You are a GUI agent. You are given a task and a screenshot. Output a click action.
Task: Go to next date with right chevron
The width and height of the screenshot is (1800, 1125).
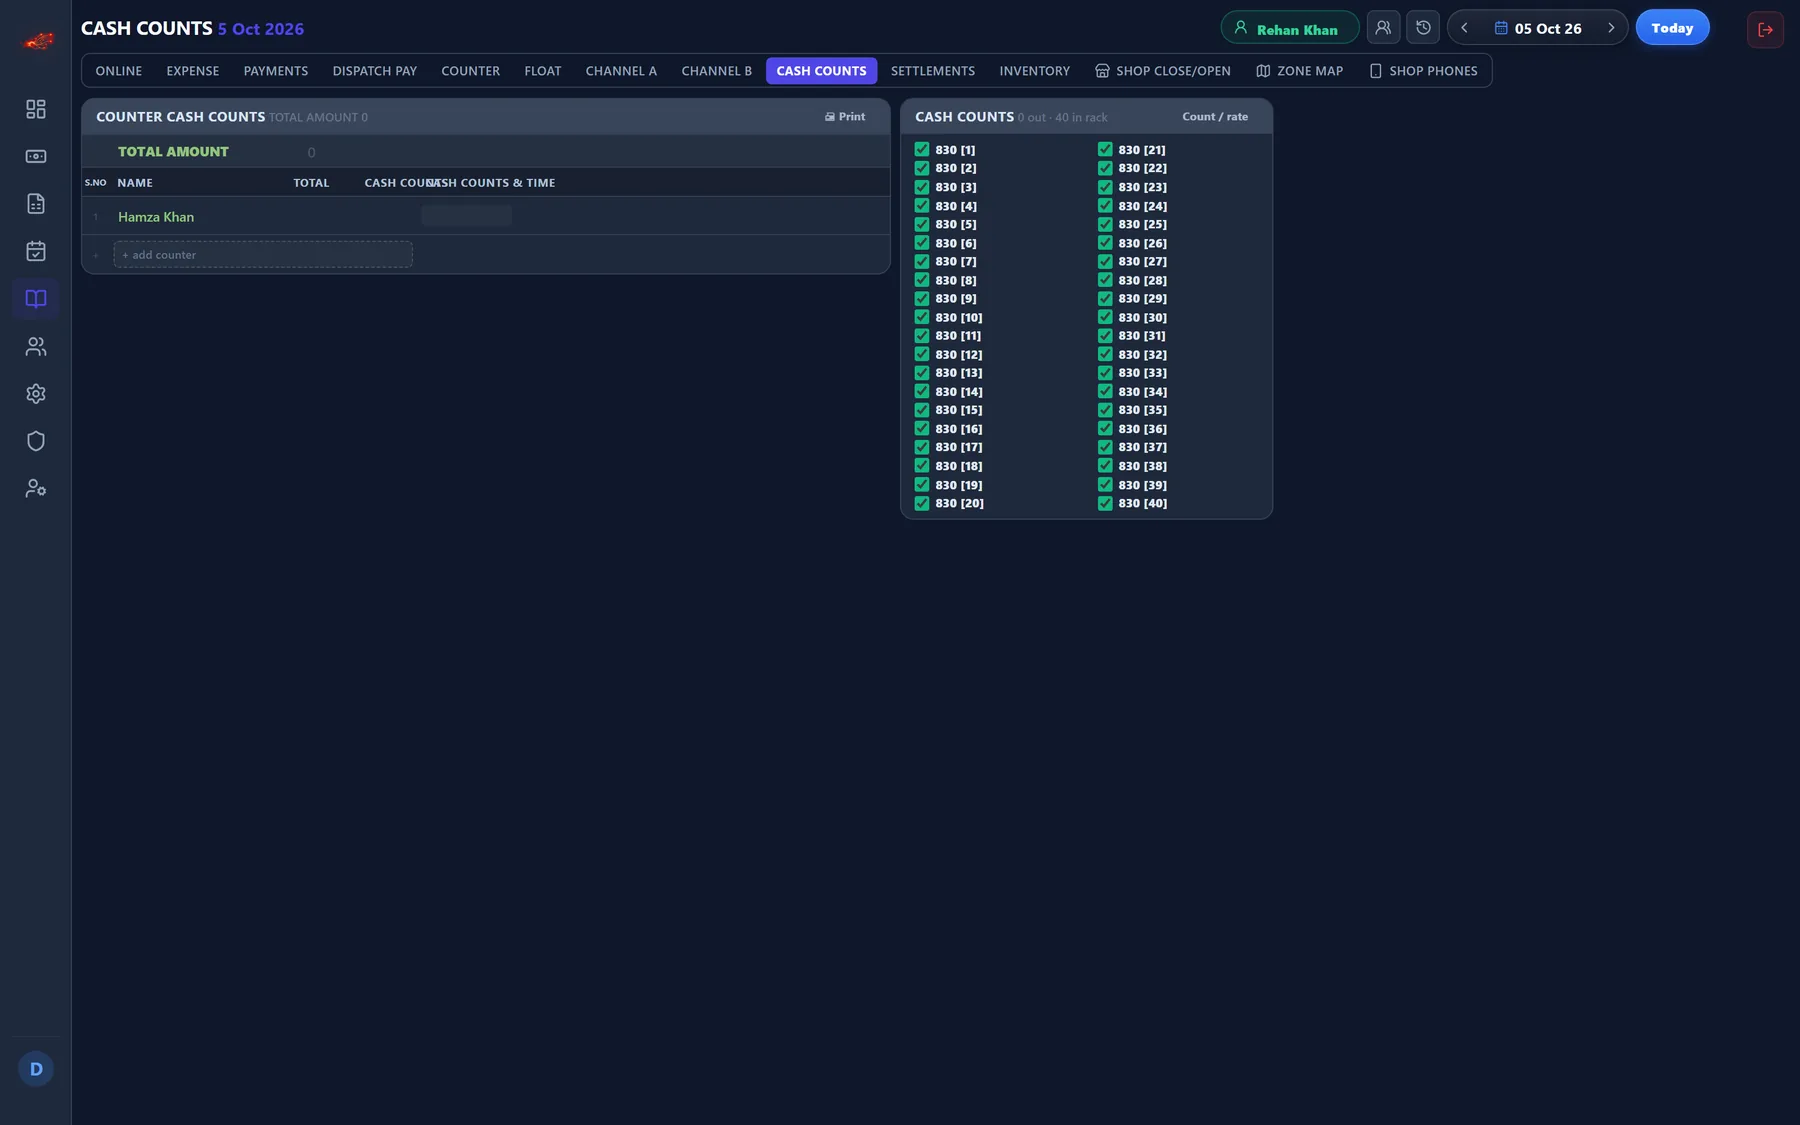pyautogui.click(x=1611, y=28)
